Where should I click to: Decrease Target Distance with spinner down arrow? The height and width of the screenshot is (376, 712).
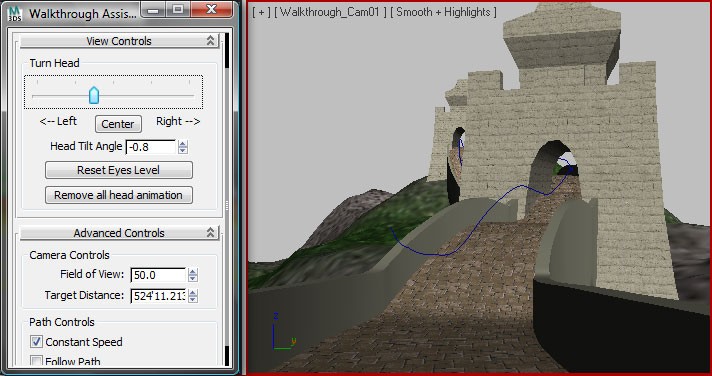pos(193,299)
